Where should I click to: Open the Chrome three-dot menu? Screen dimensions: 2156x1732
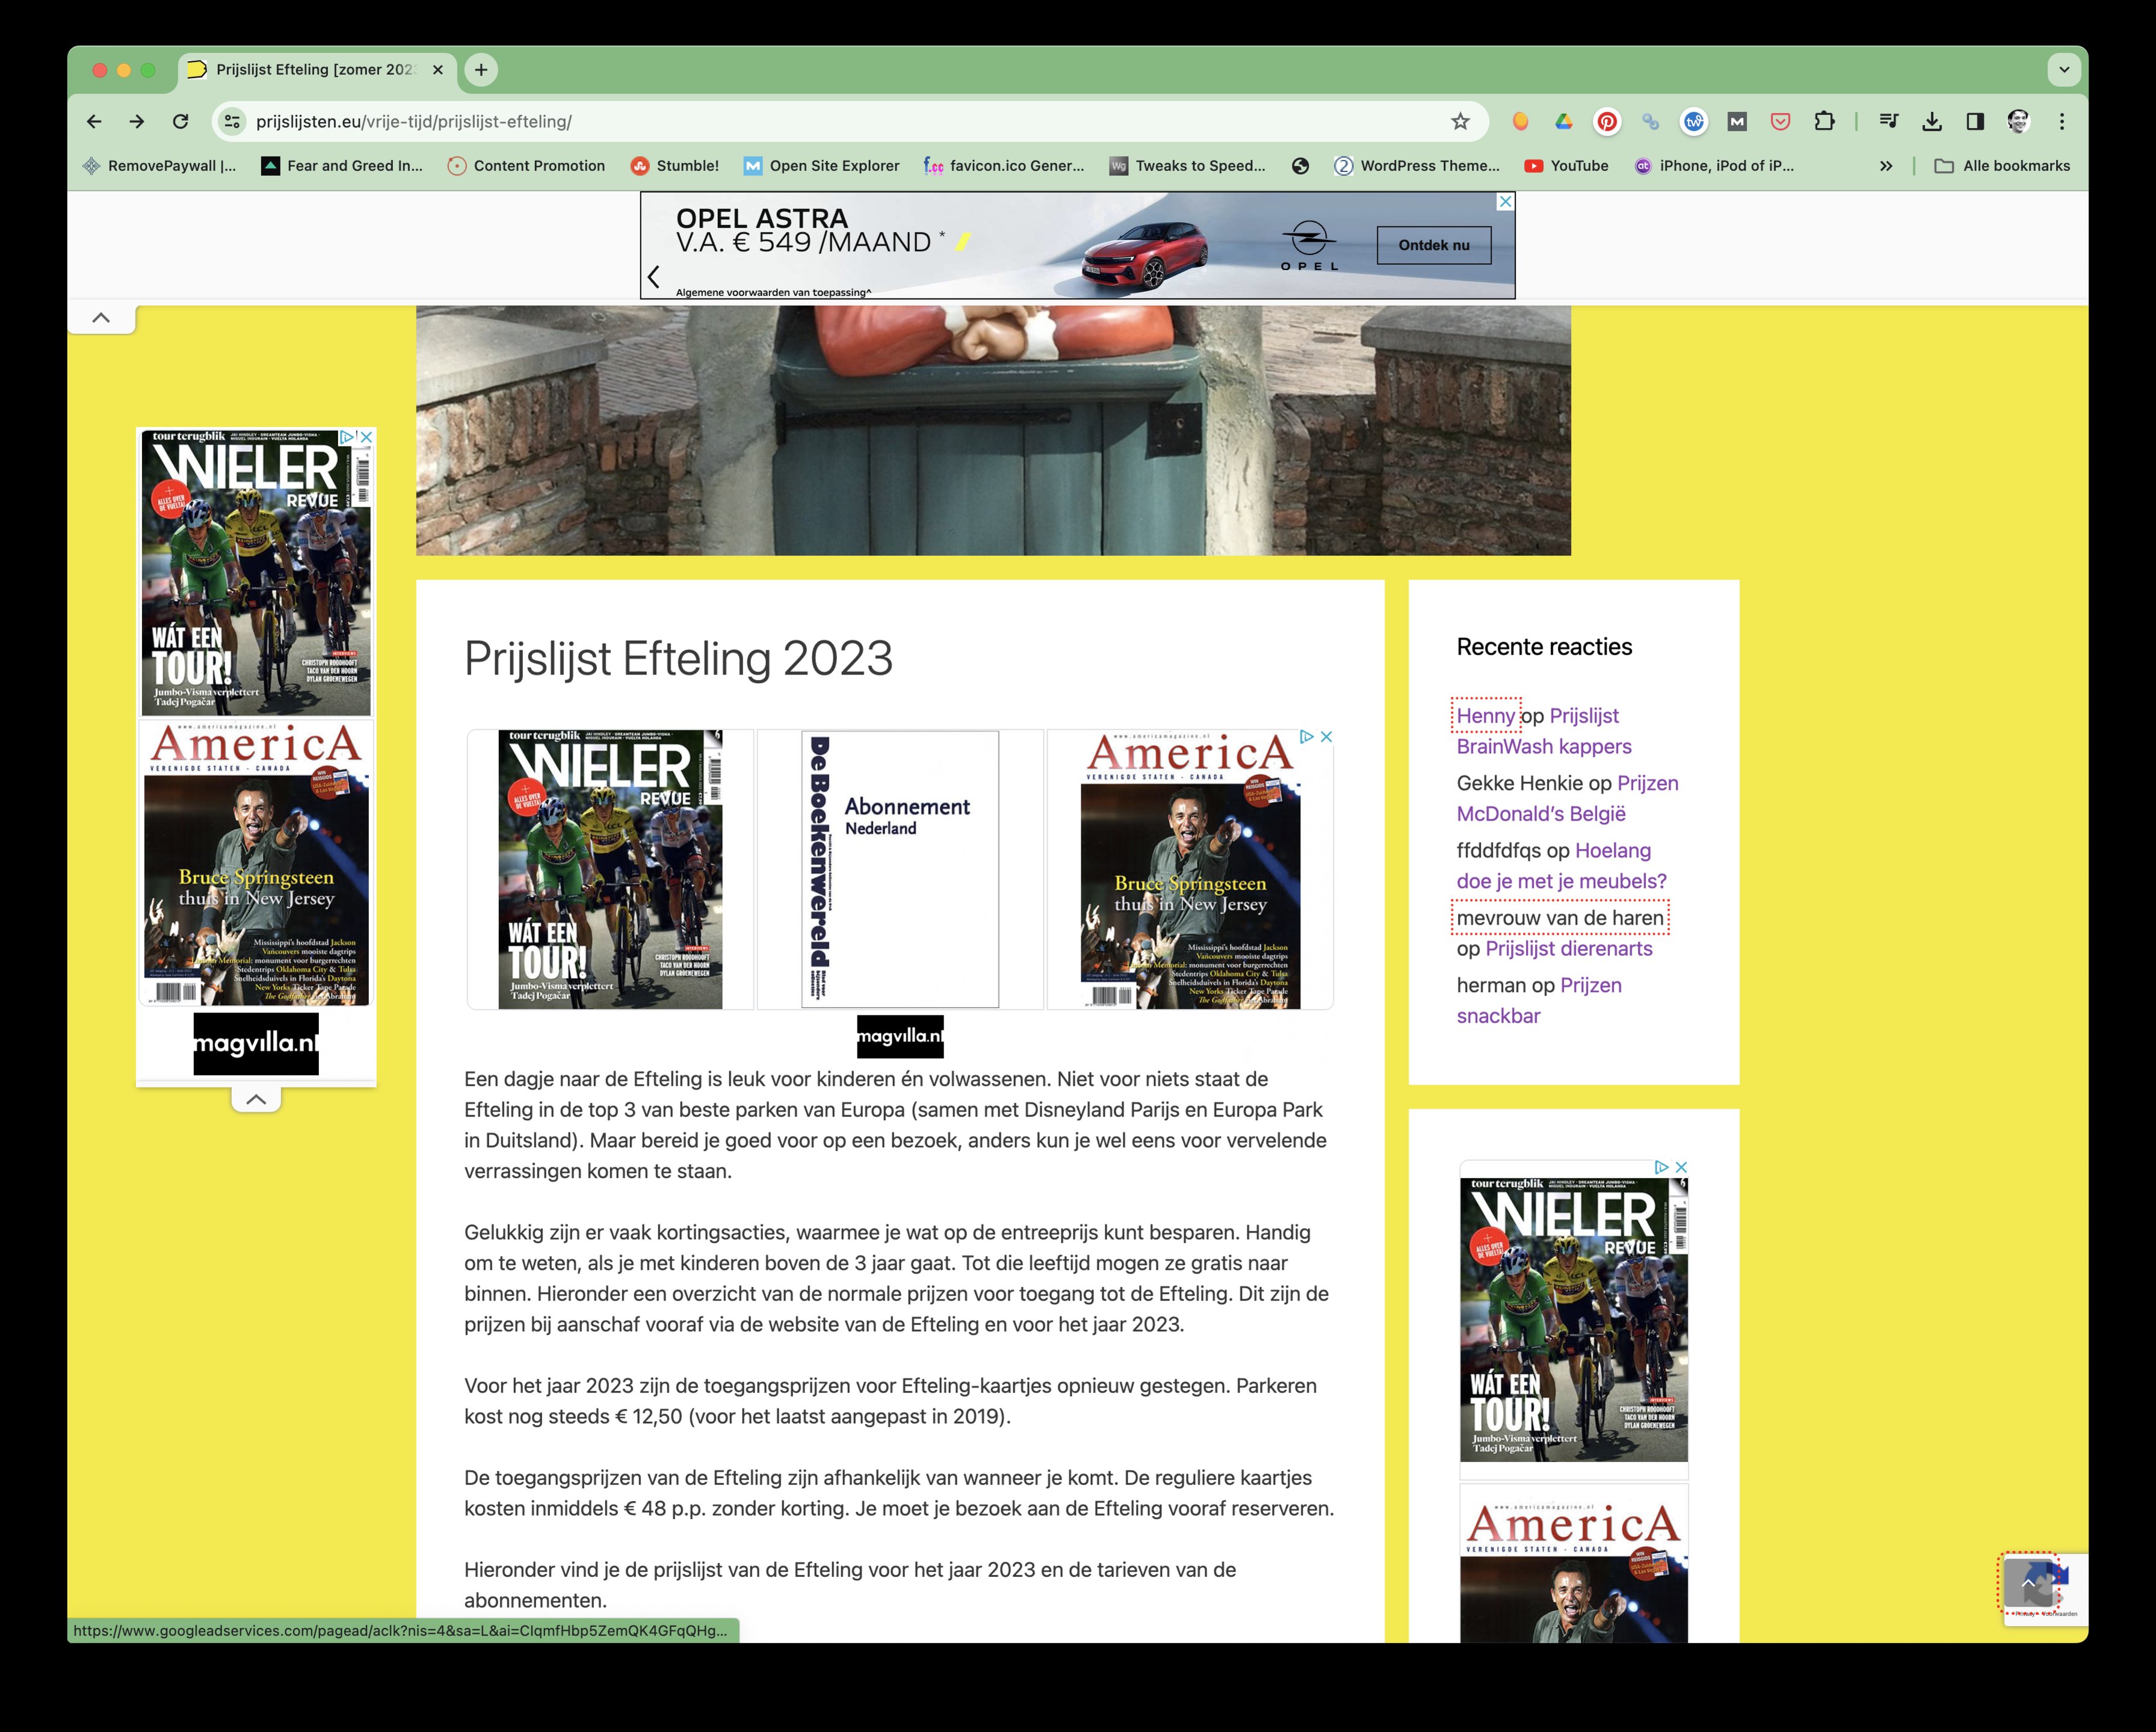tap(2062, 122)
